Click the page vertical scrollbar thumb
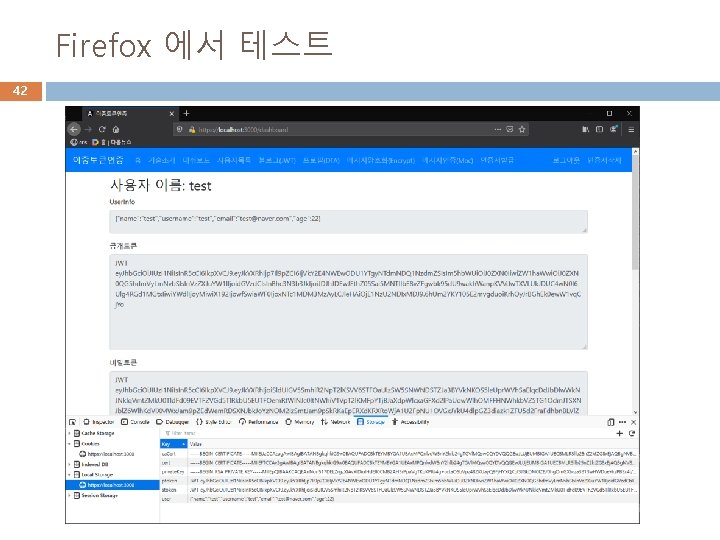Screen dimensions: 720x540 pyautogui.click(x=636, y=212)
